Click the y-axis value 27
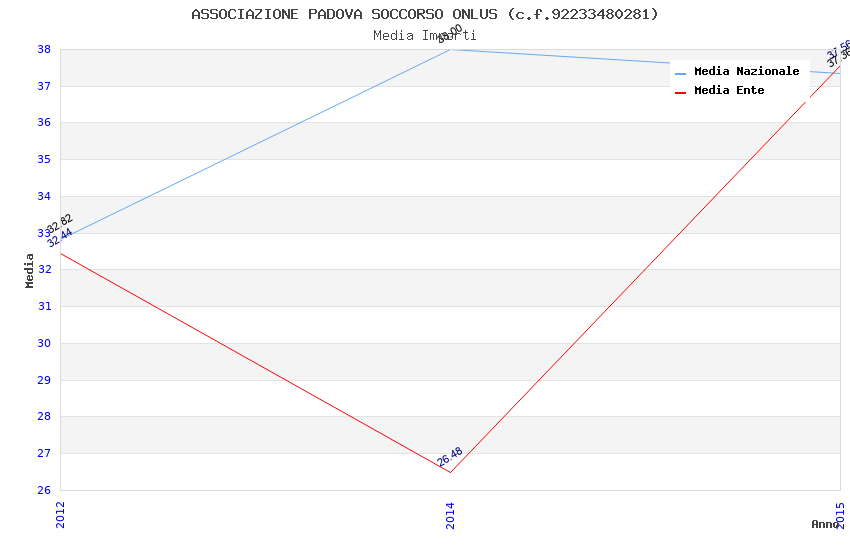This screenshot has width=850, height=550. pos(44,453)
